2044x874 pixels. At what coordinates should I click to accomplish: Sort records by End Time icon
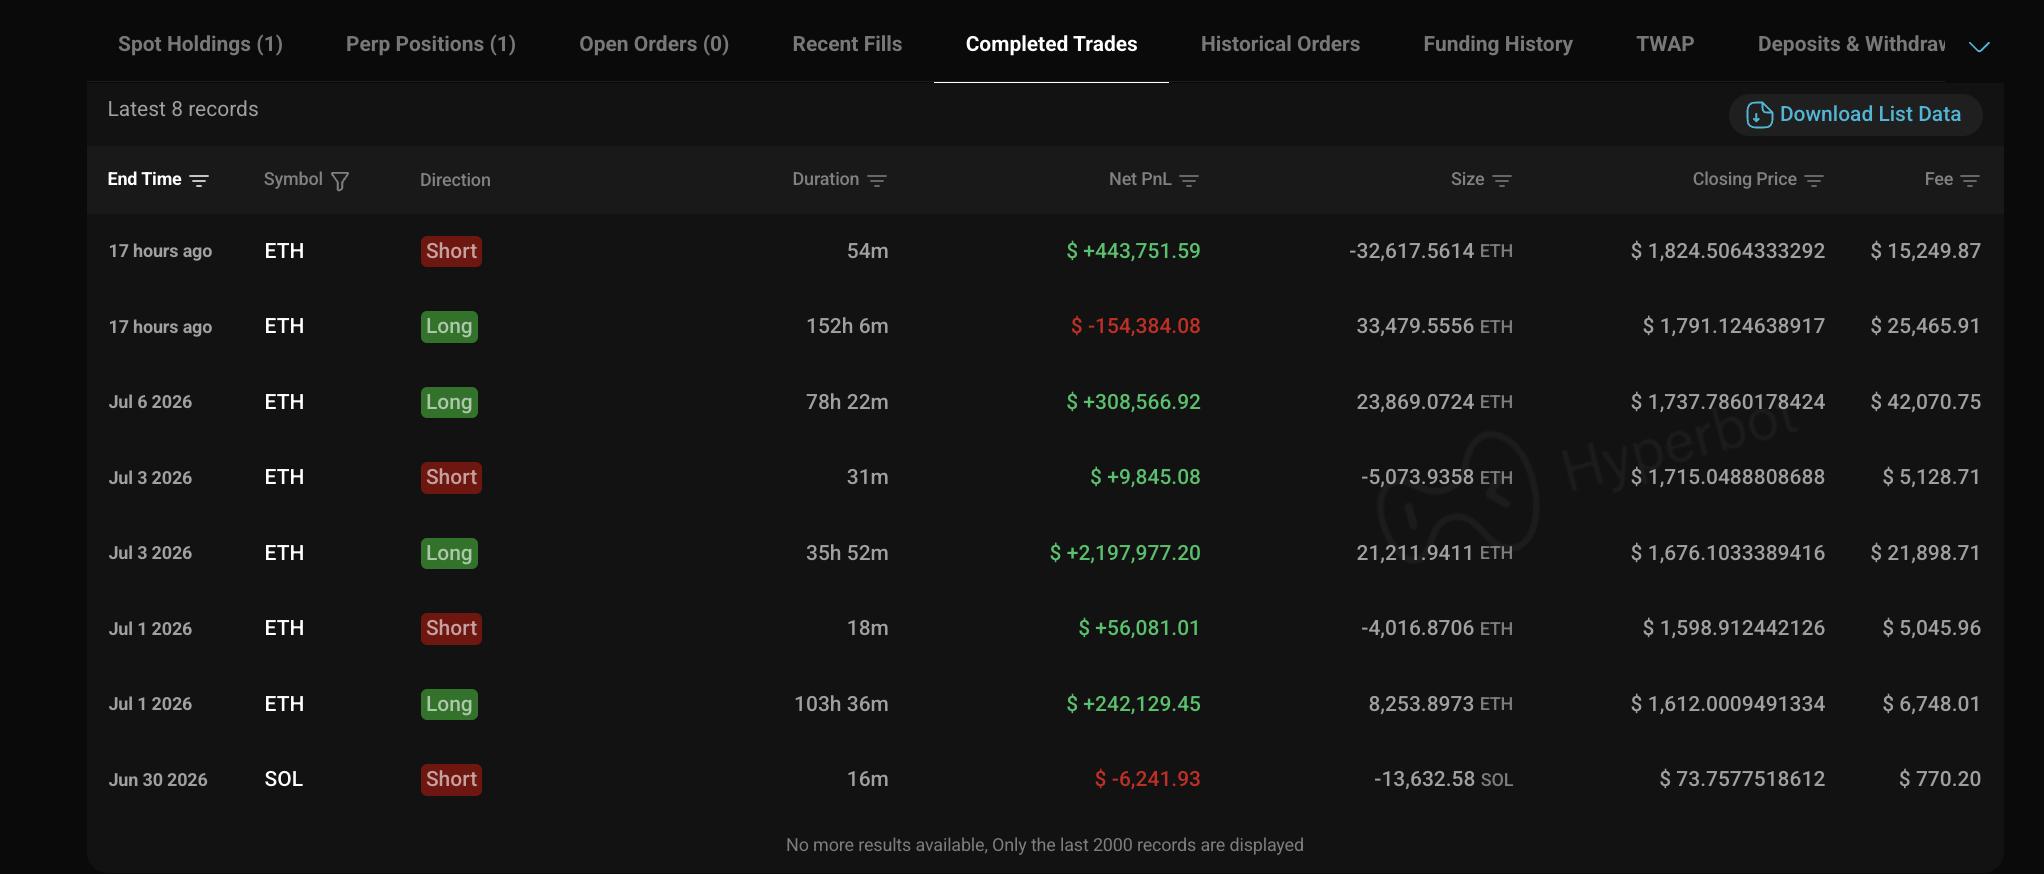pos(199,180)
